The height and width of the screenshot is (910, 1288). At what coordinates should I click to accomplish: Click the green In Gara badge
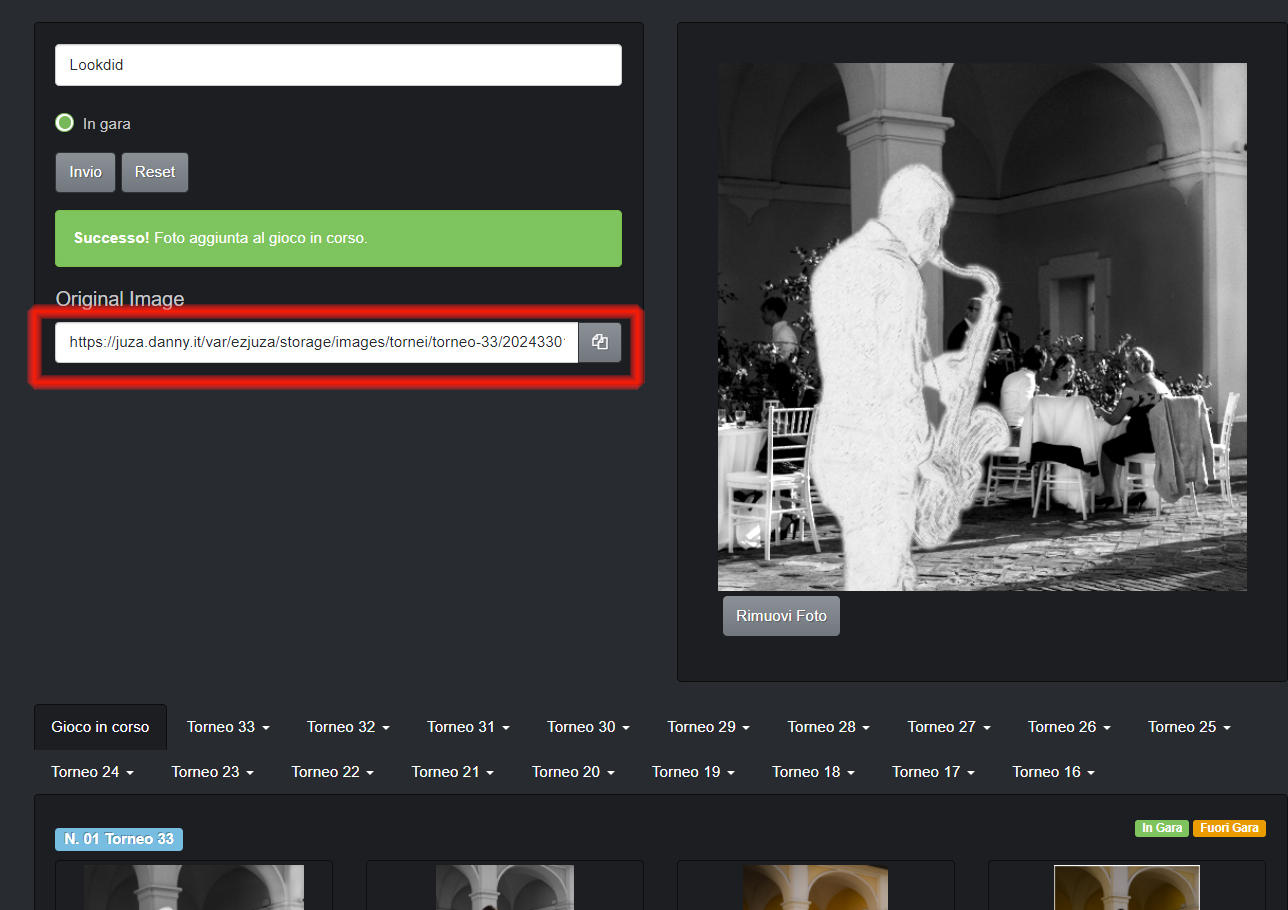pos(1161,828)
